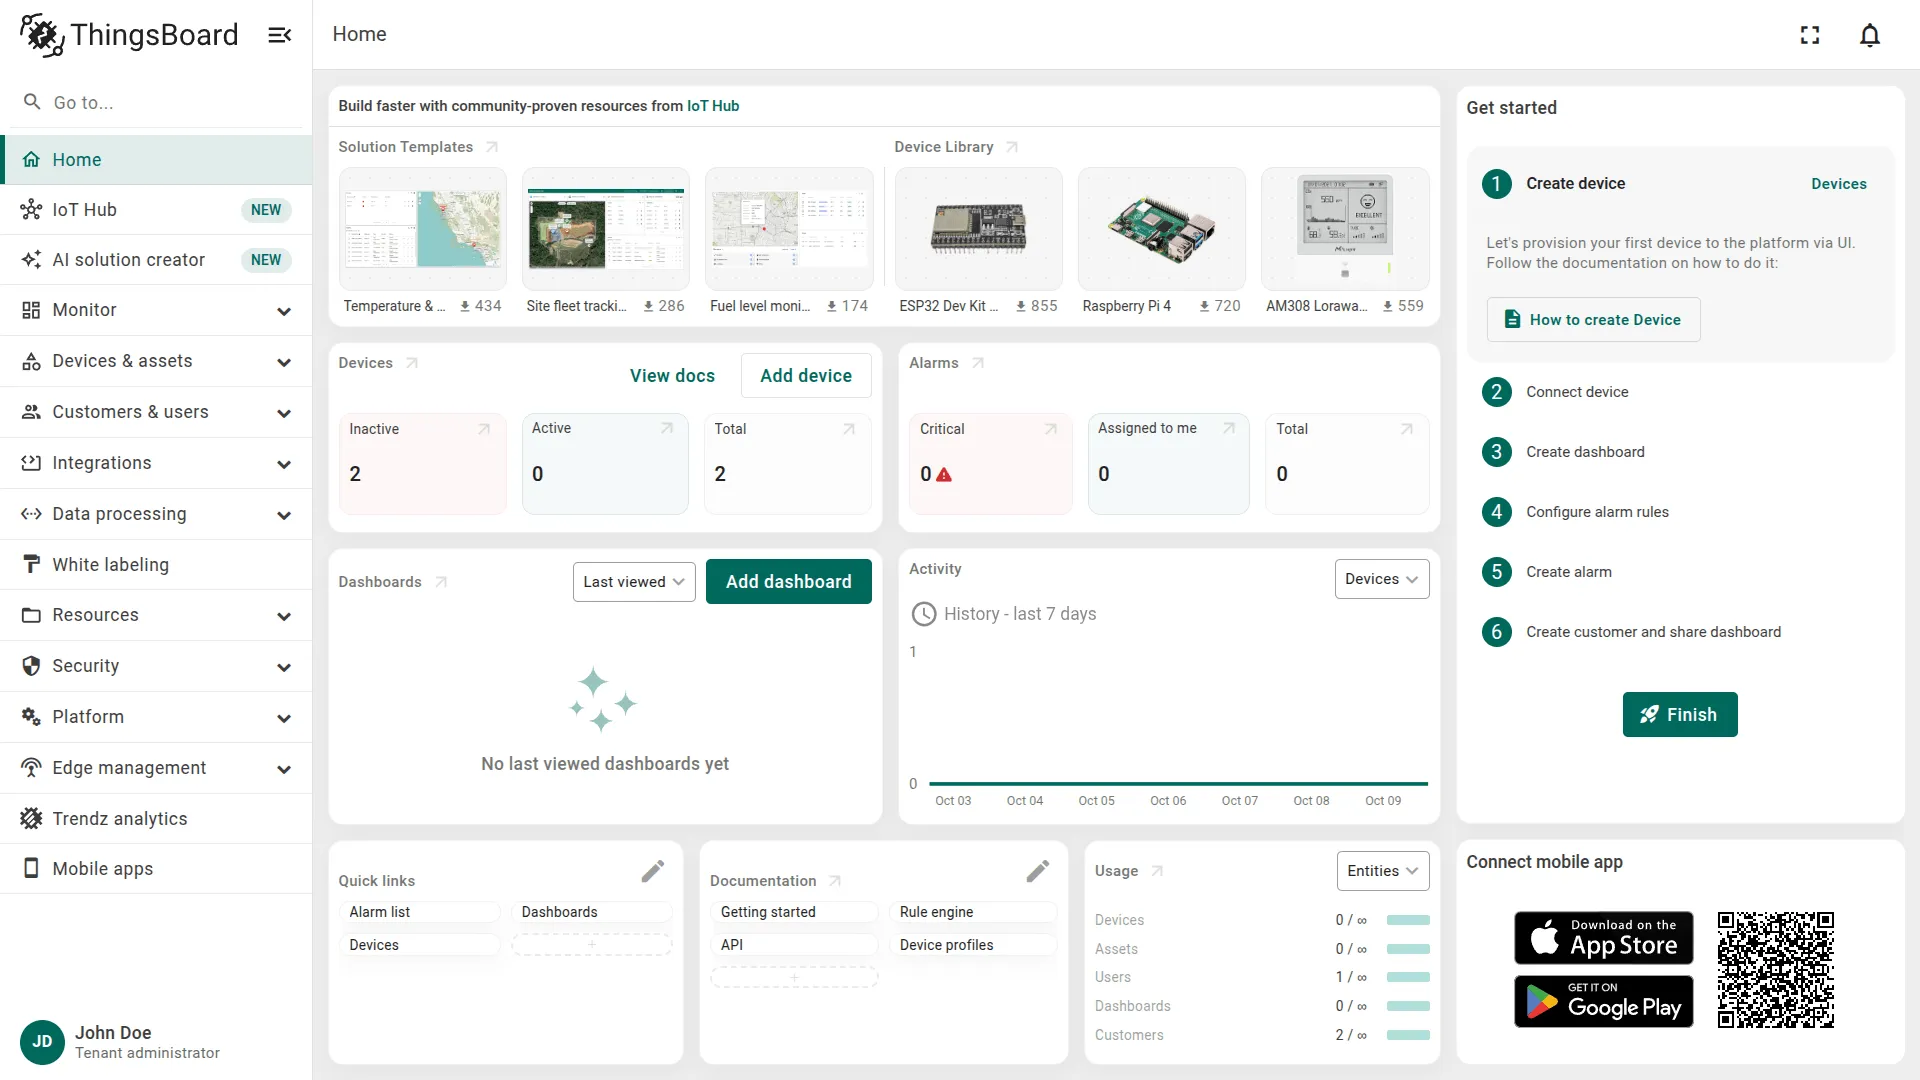Image resolution: width=1920 pixels, height=1080 pixels.
Task: Toggle fullscreen mode icon
Action: [x=1810, y=35]
